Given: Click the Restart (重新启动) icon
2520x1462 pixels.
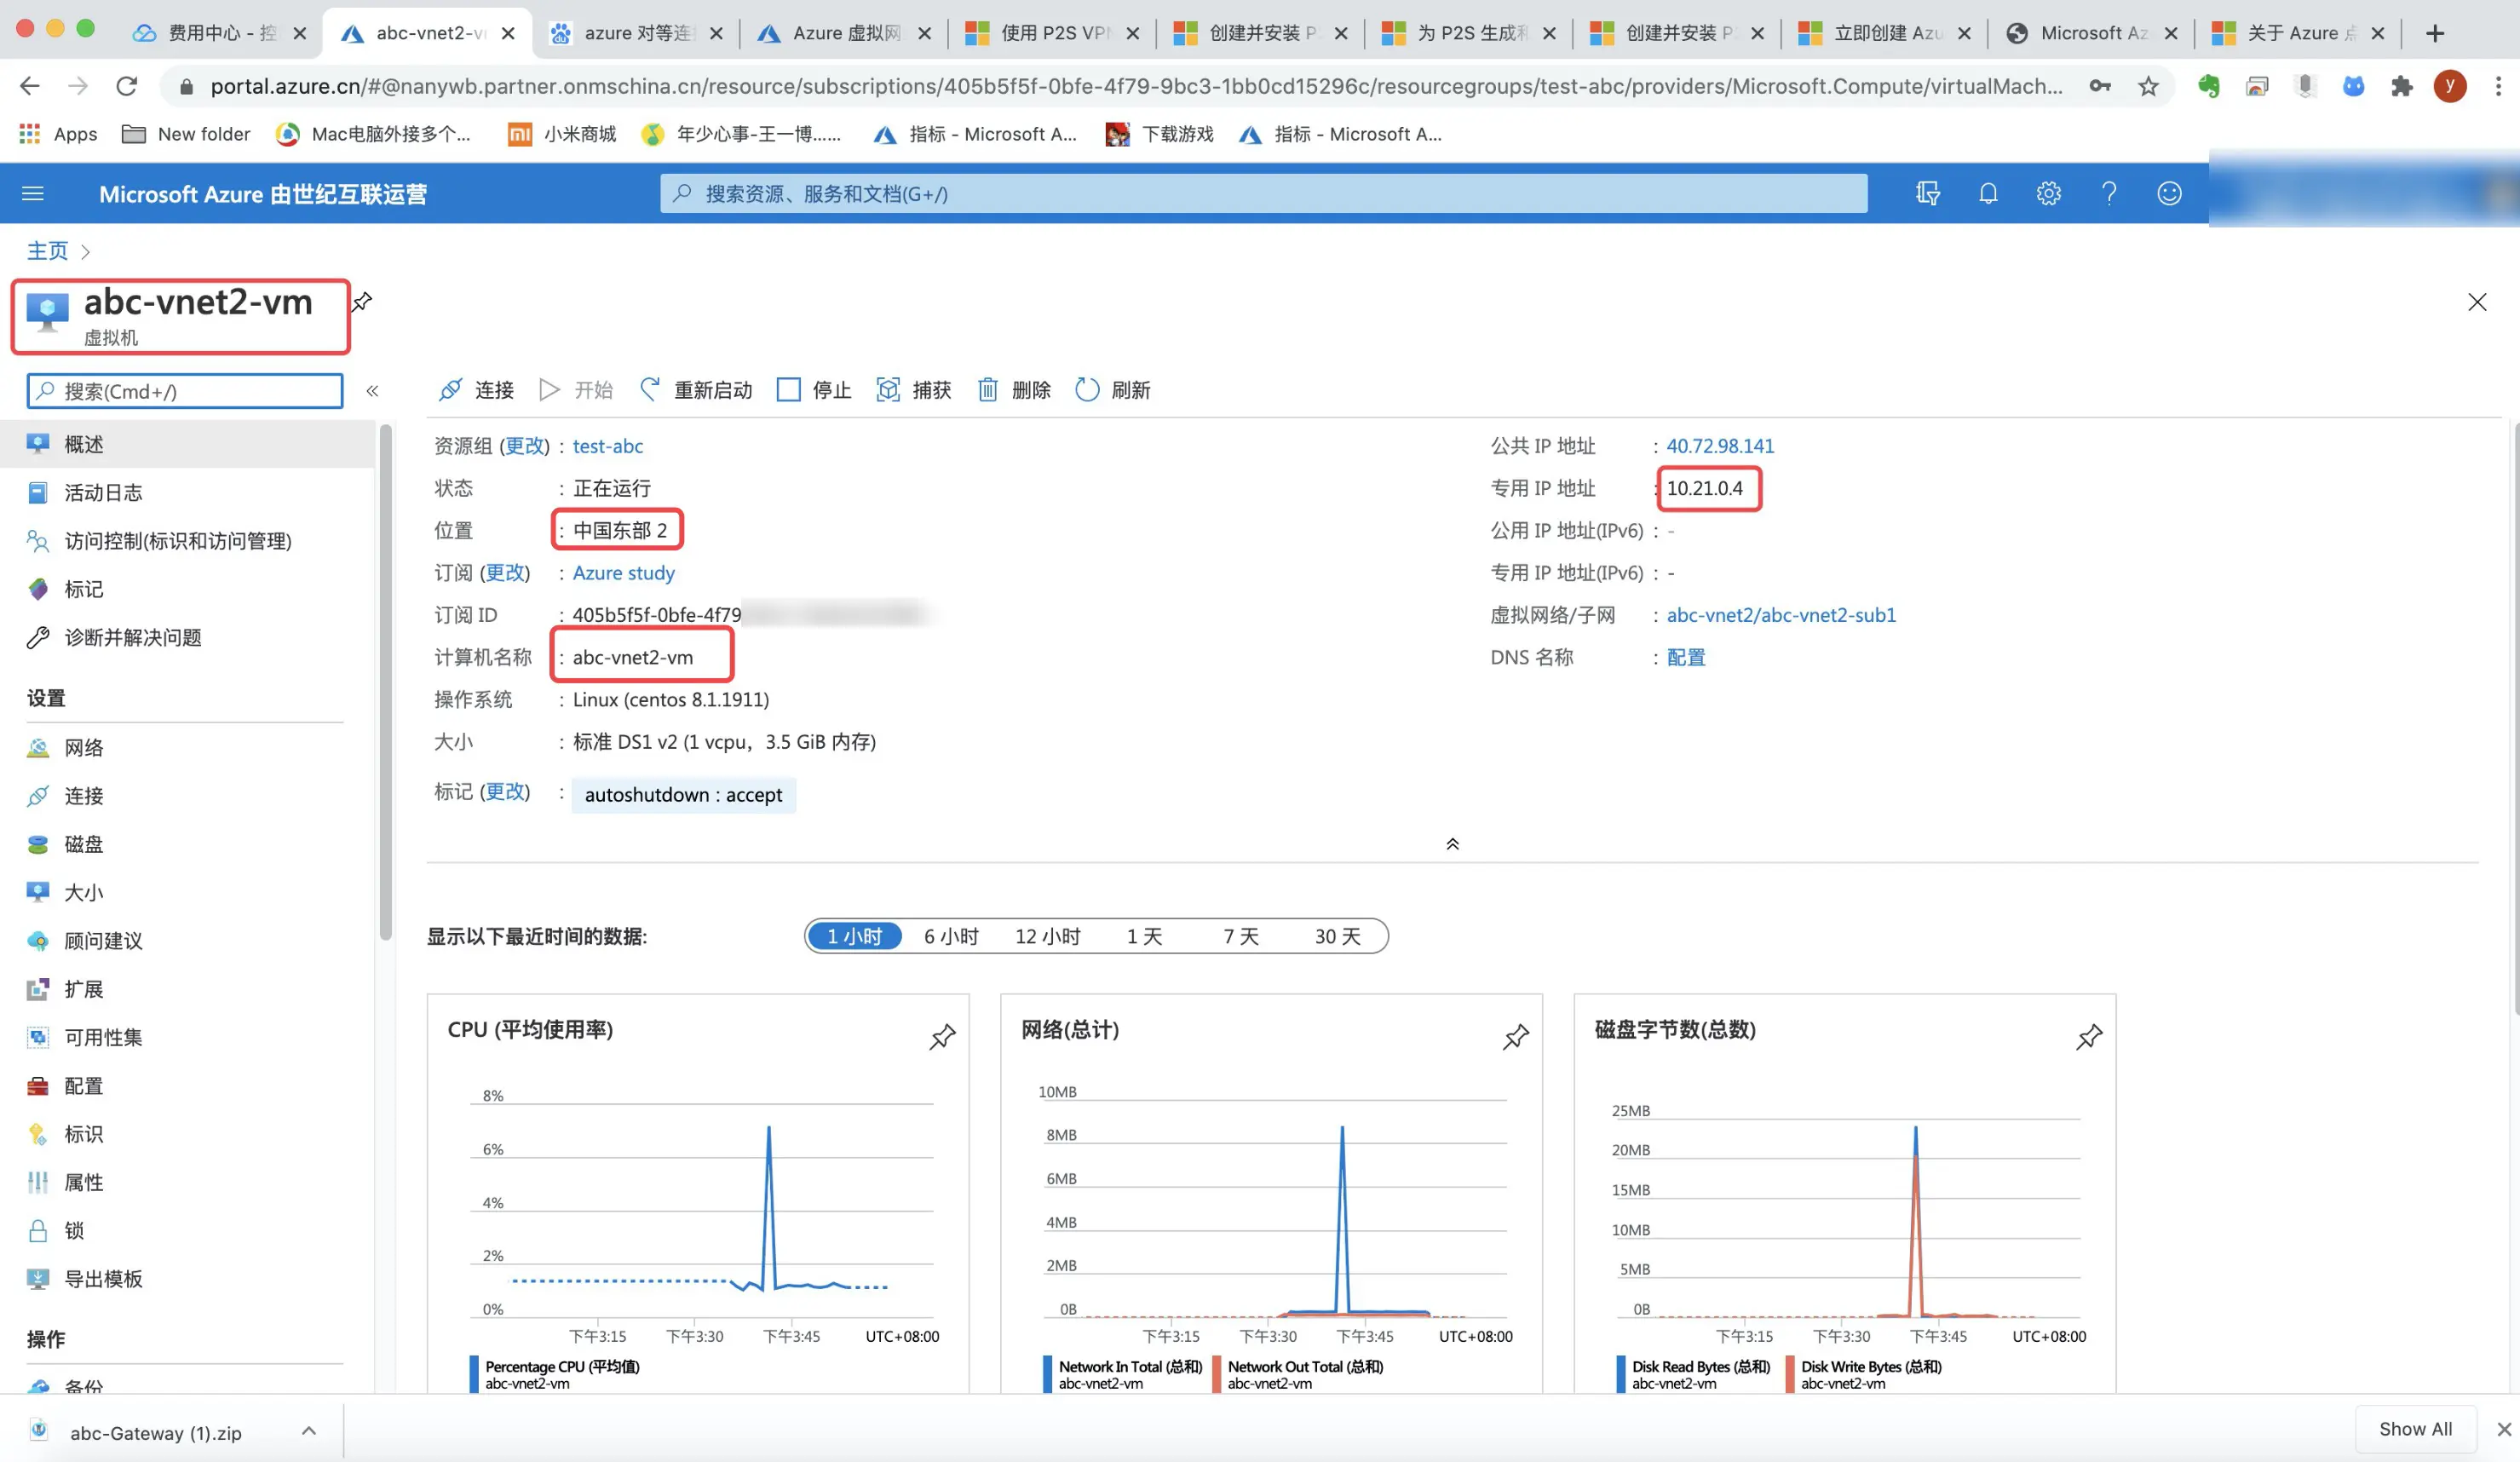Looking at the screenshot, I should [x=650, y=390].
